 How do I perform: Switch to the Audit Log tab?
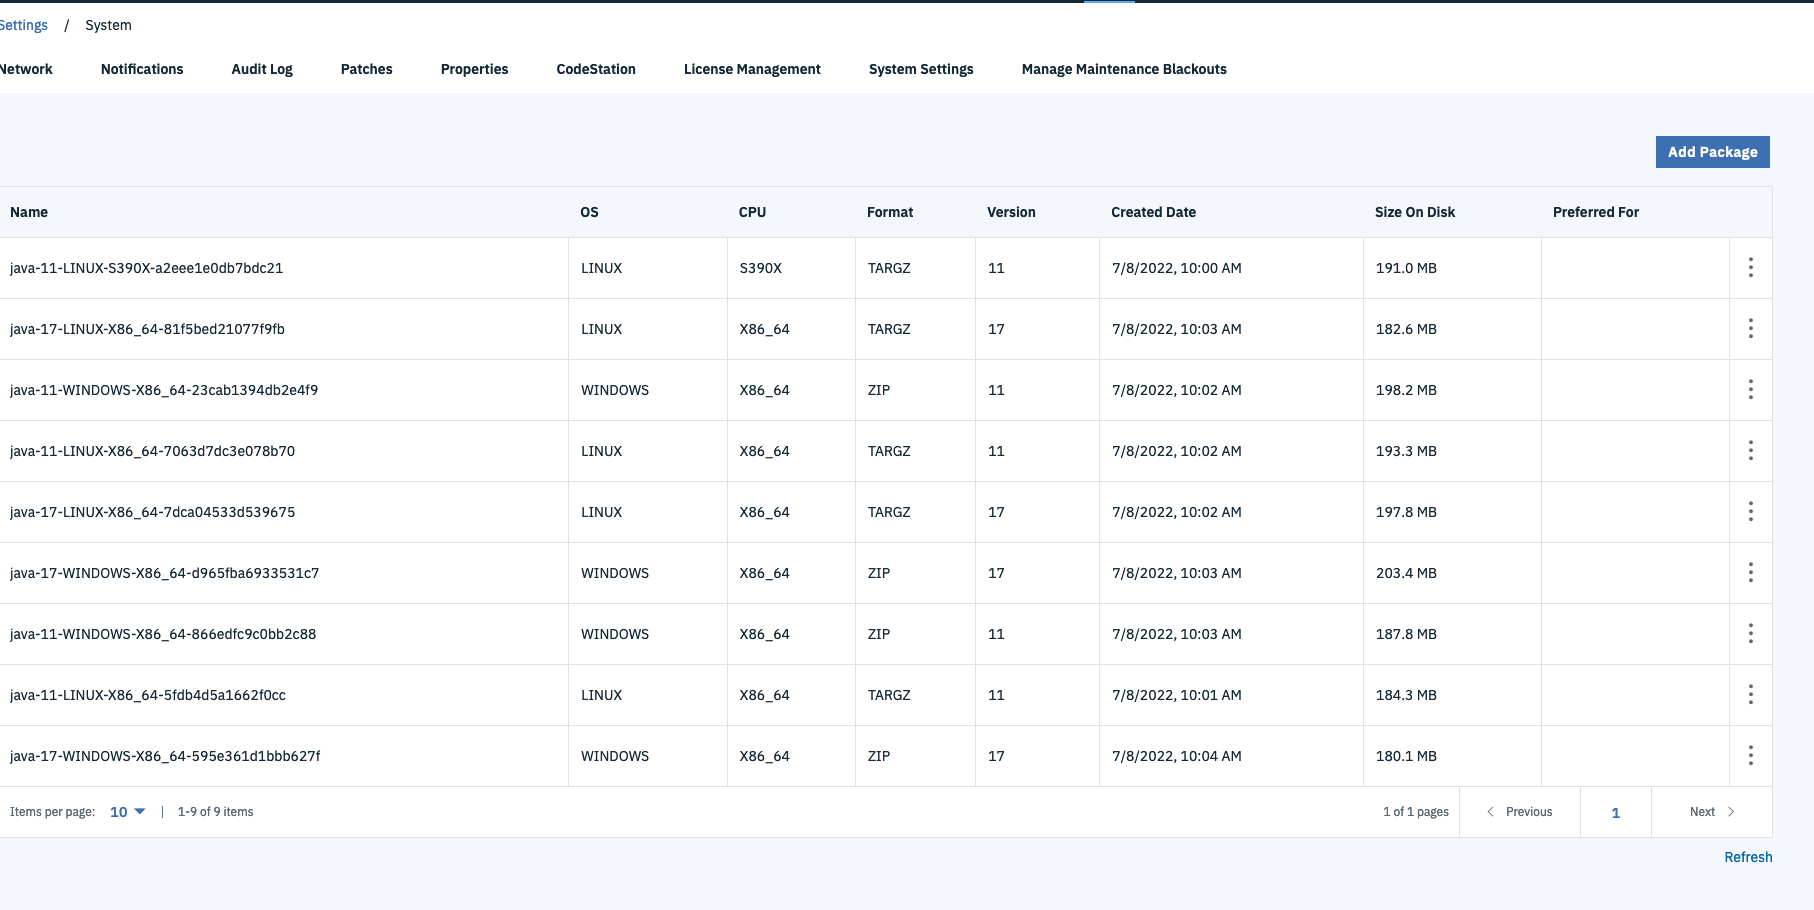pyautogui.click(x=262, y=69)
